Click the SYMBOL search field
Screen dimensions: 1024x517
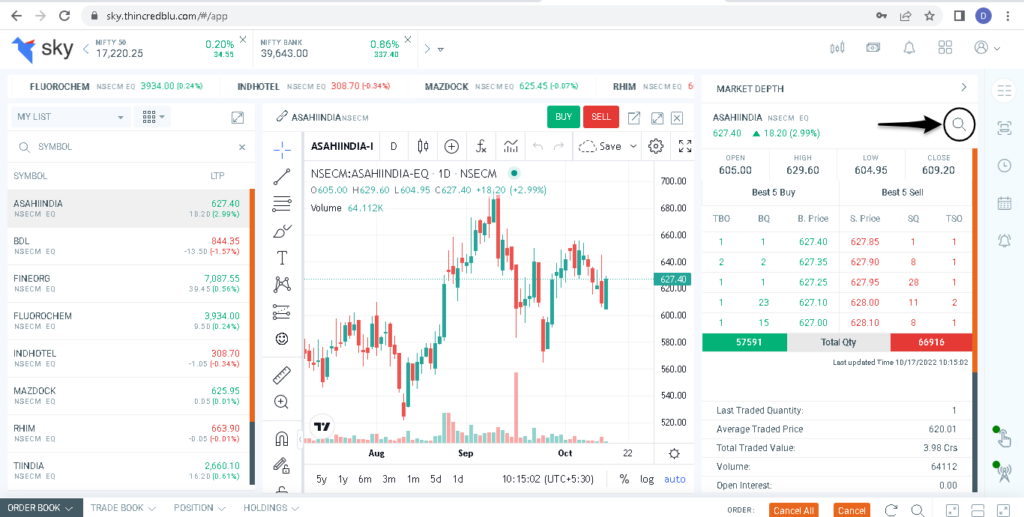[x=133, y=147]
